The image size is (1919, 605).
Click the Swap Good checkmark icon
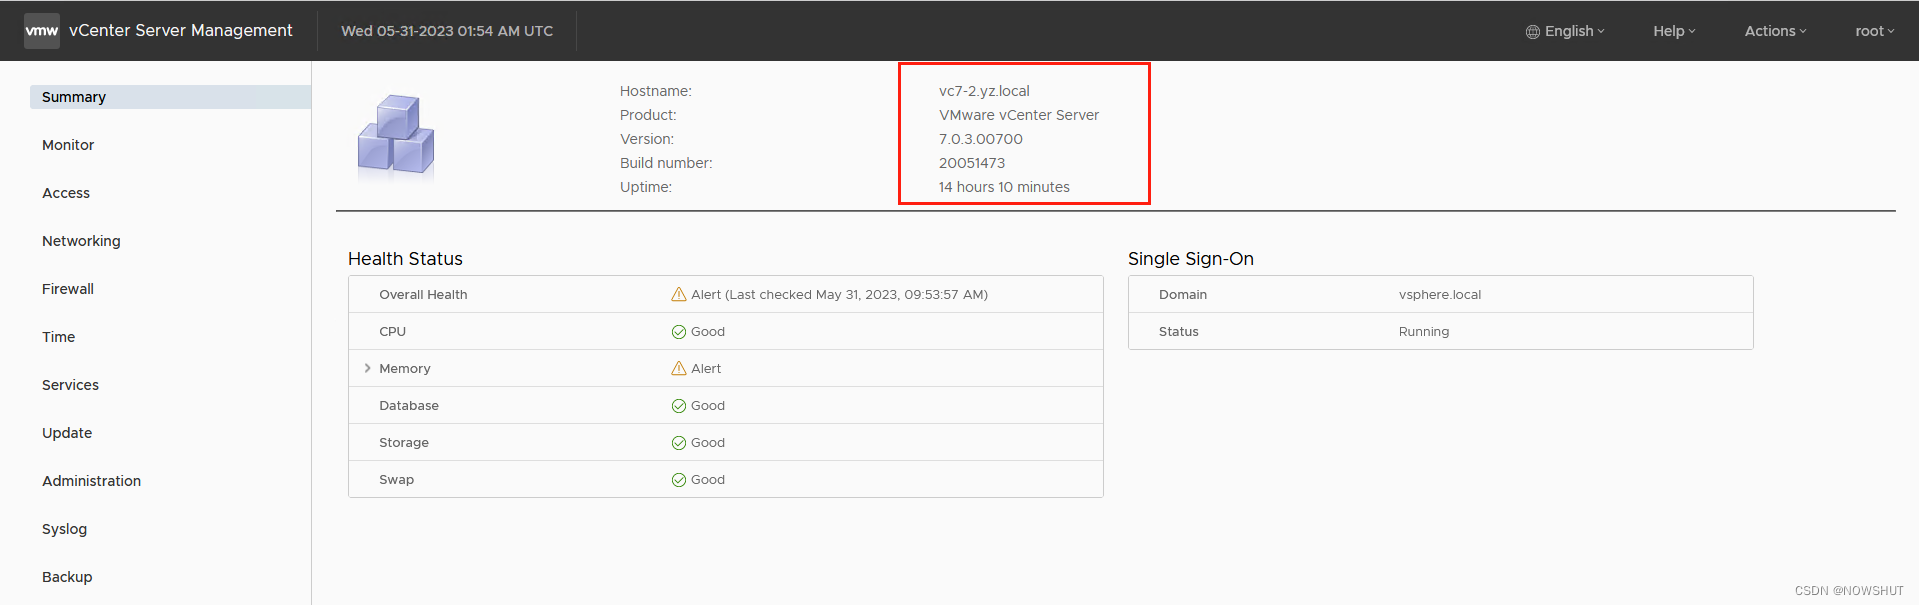tap(679, 480)
